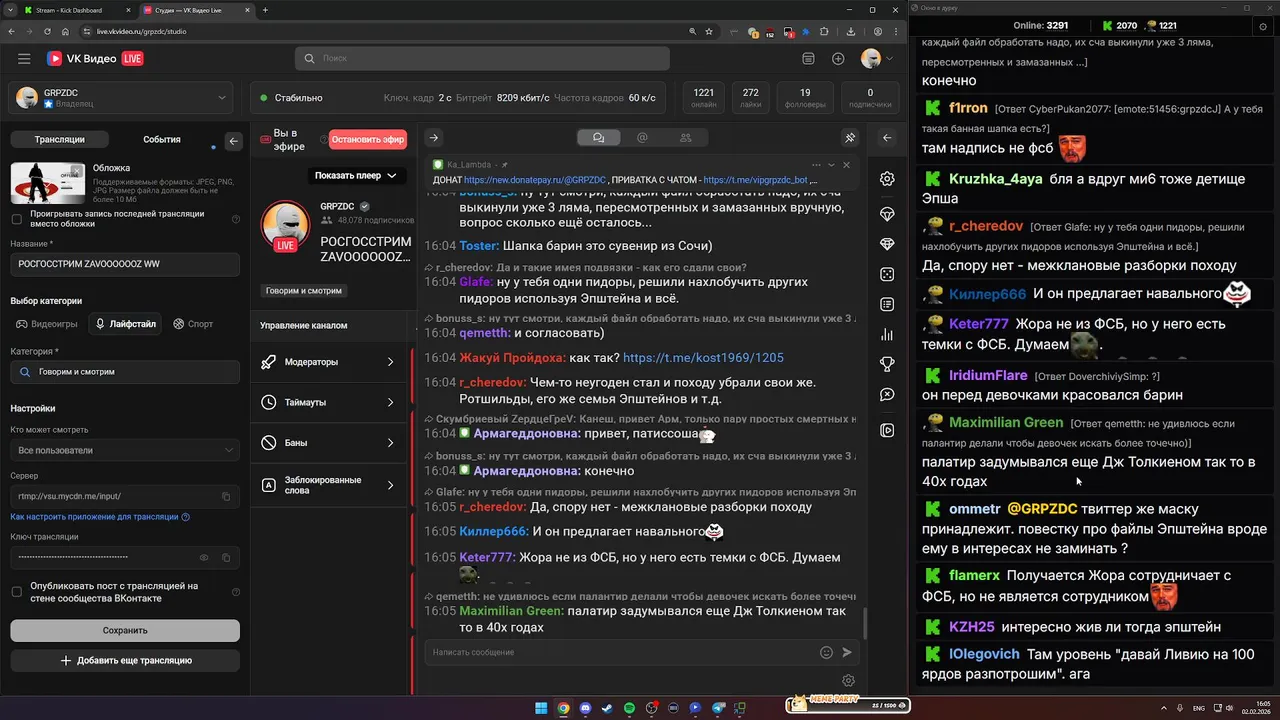Copy the server URL rtmp://vsu.mycdn.me
Screen dimensions: 1280x720
[x=226, y=496]
